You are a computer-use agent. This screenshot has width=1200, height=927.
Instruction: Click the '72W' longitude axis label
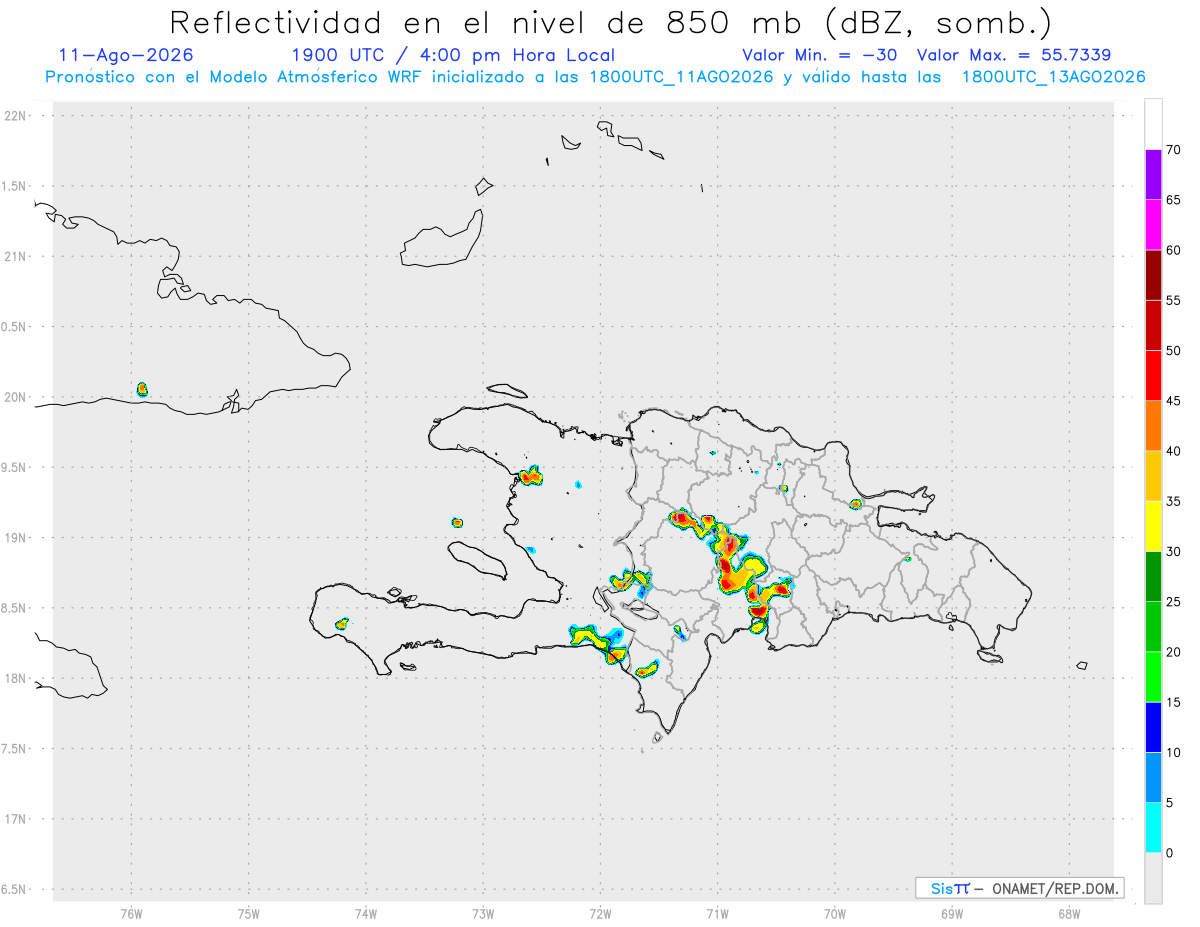(x=600, y=913)
